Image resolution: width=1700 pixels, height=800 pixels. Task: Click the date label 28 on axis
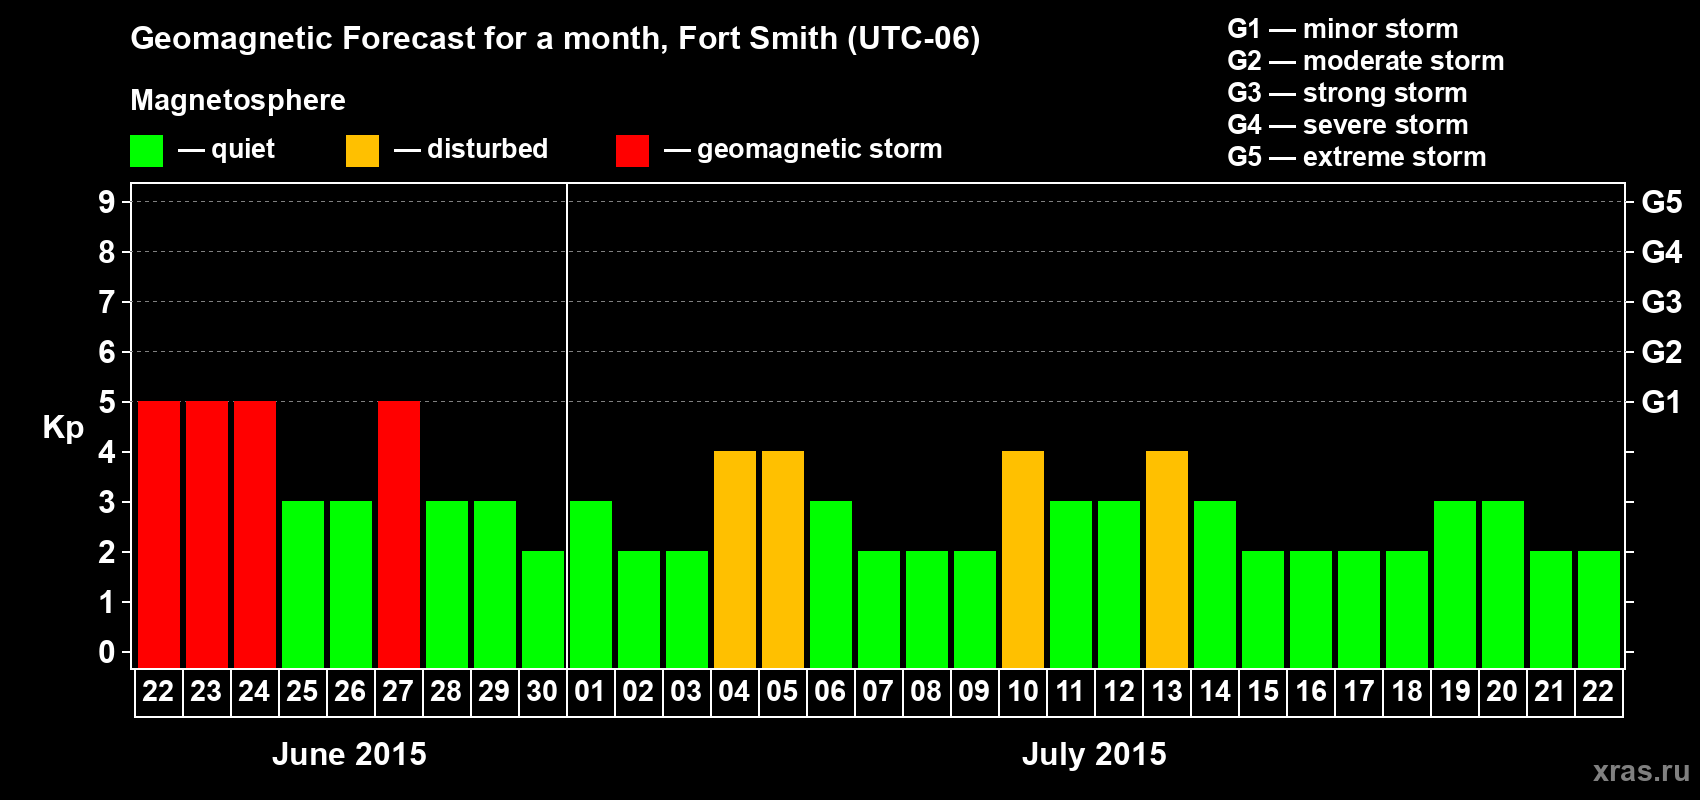coord(446,691)
